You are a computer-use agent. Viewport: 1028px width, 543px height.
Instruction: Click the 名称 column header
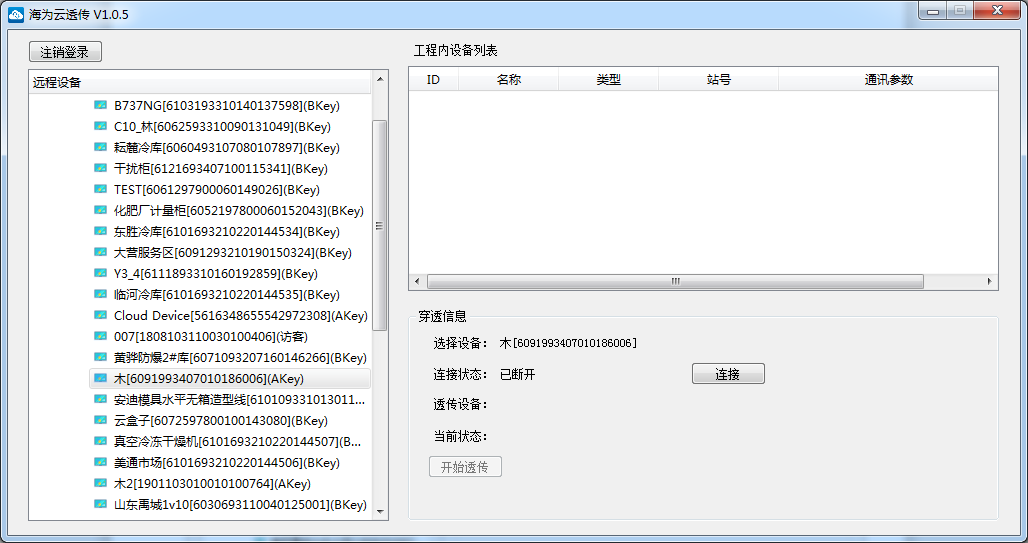point(509,79)
